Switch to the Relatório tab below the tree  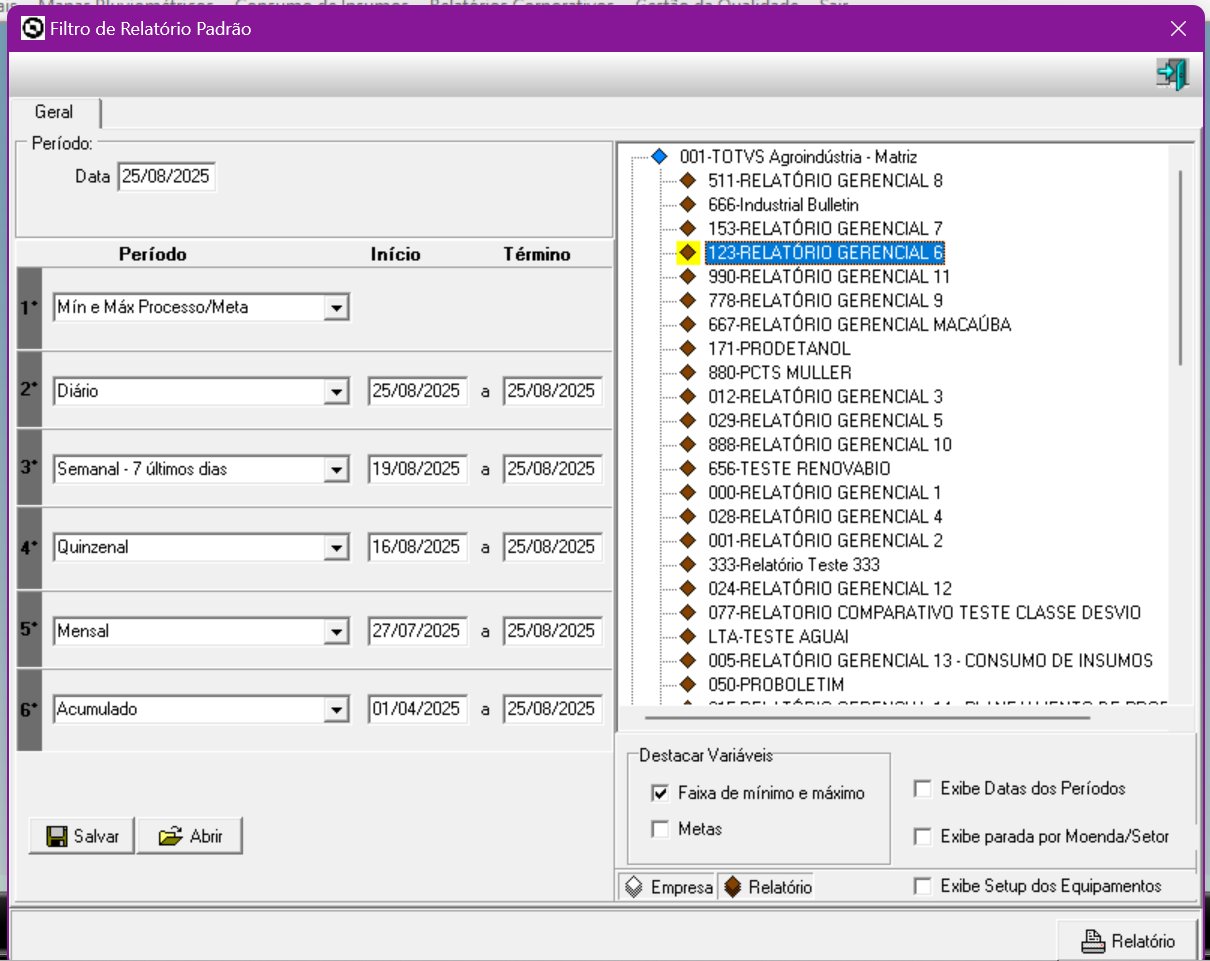click(767, 887)
